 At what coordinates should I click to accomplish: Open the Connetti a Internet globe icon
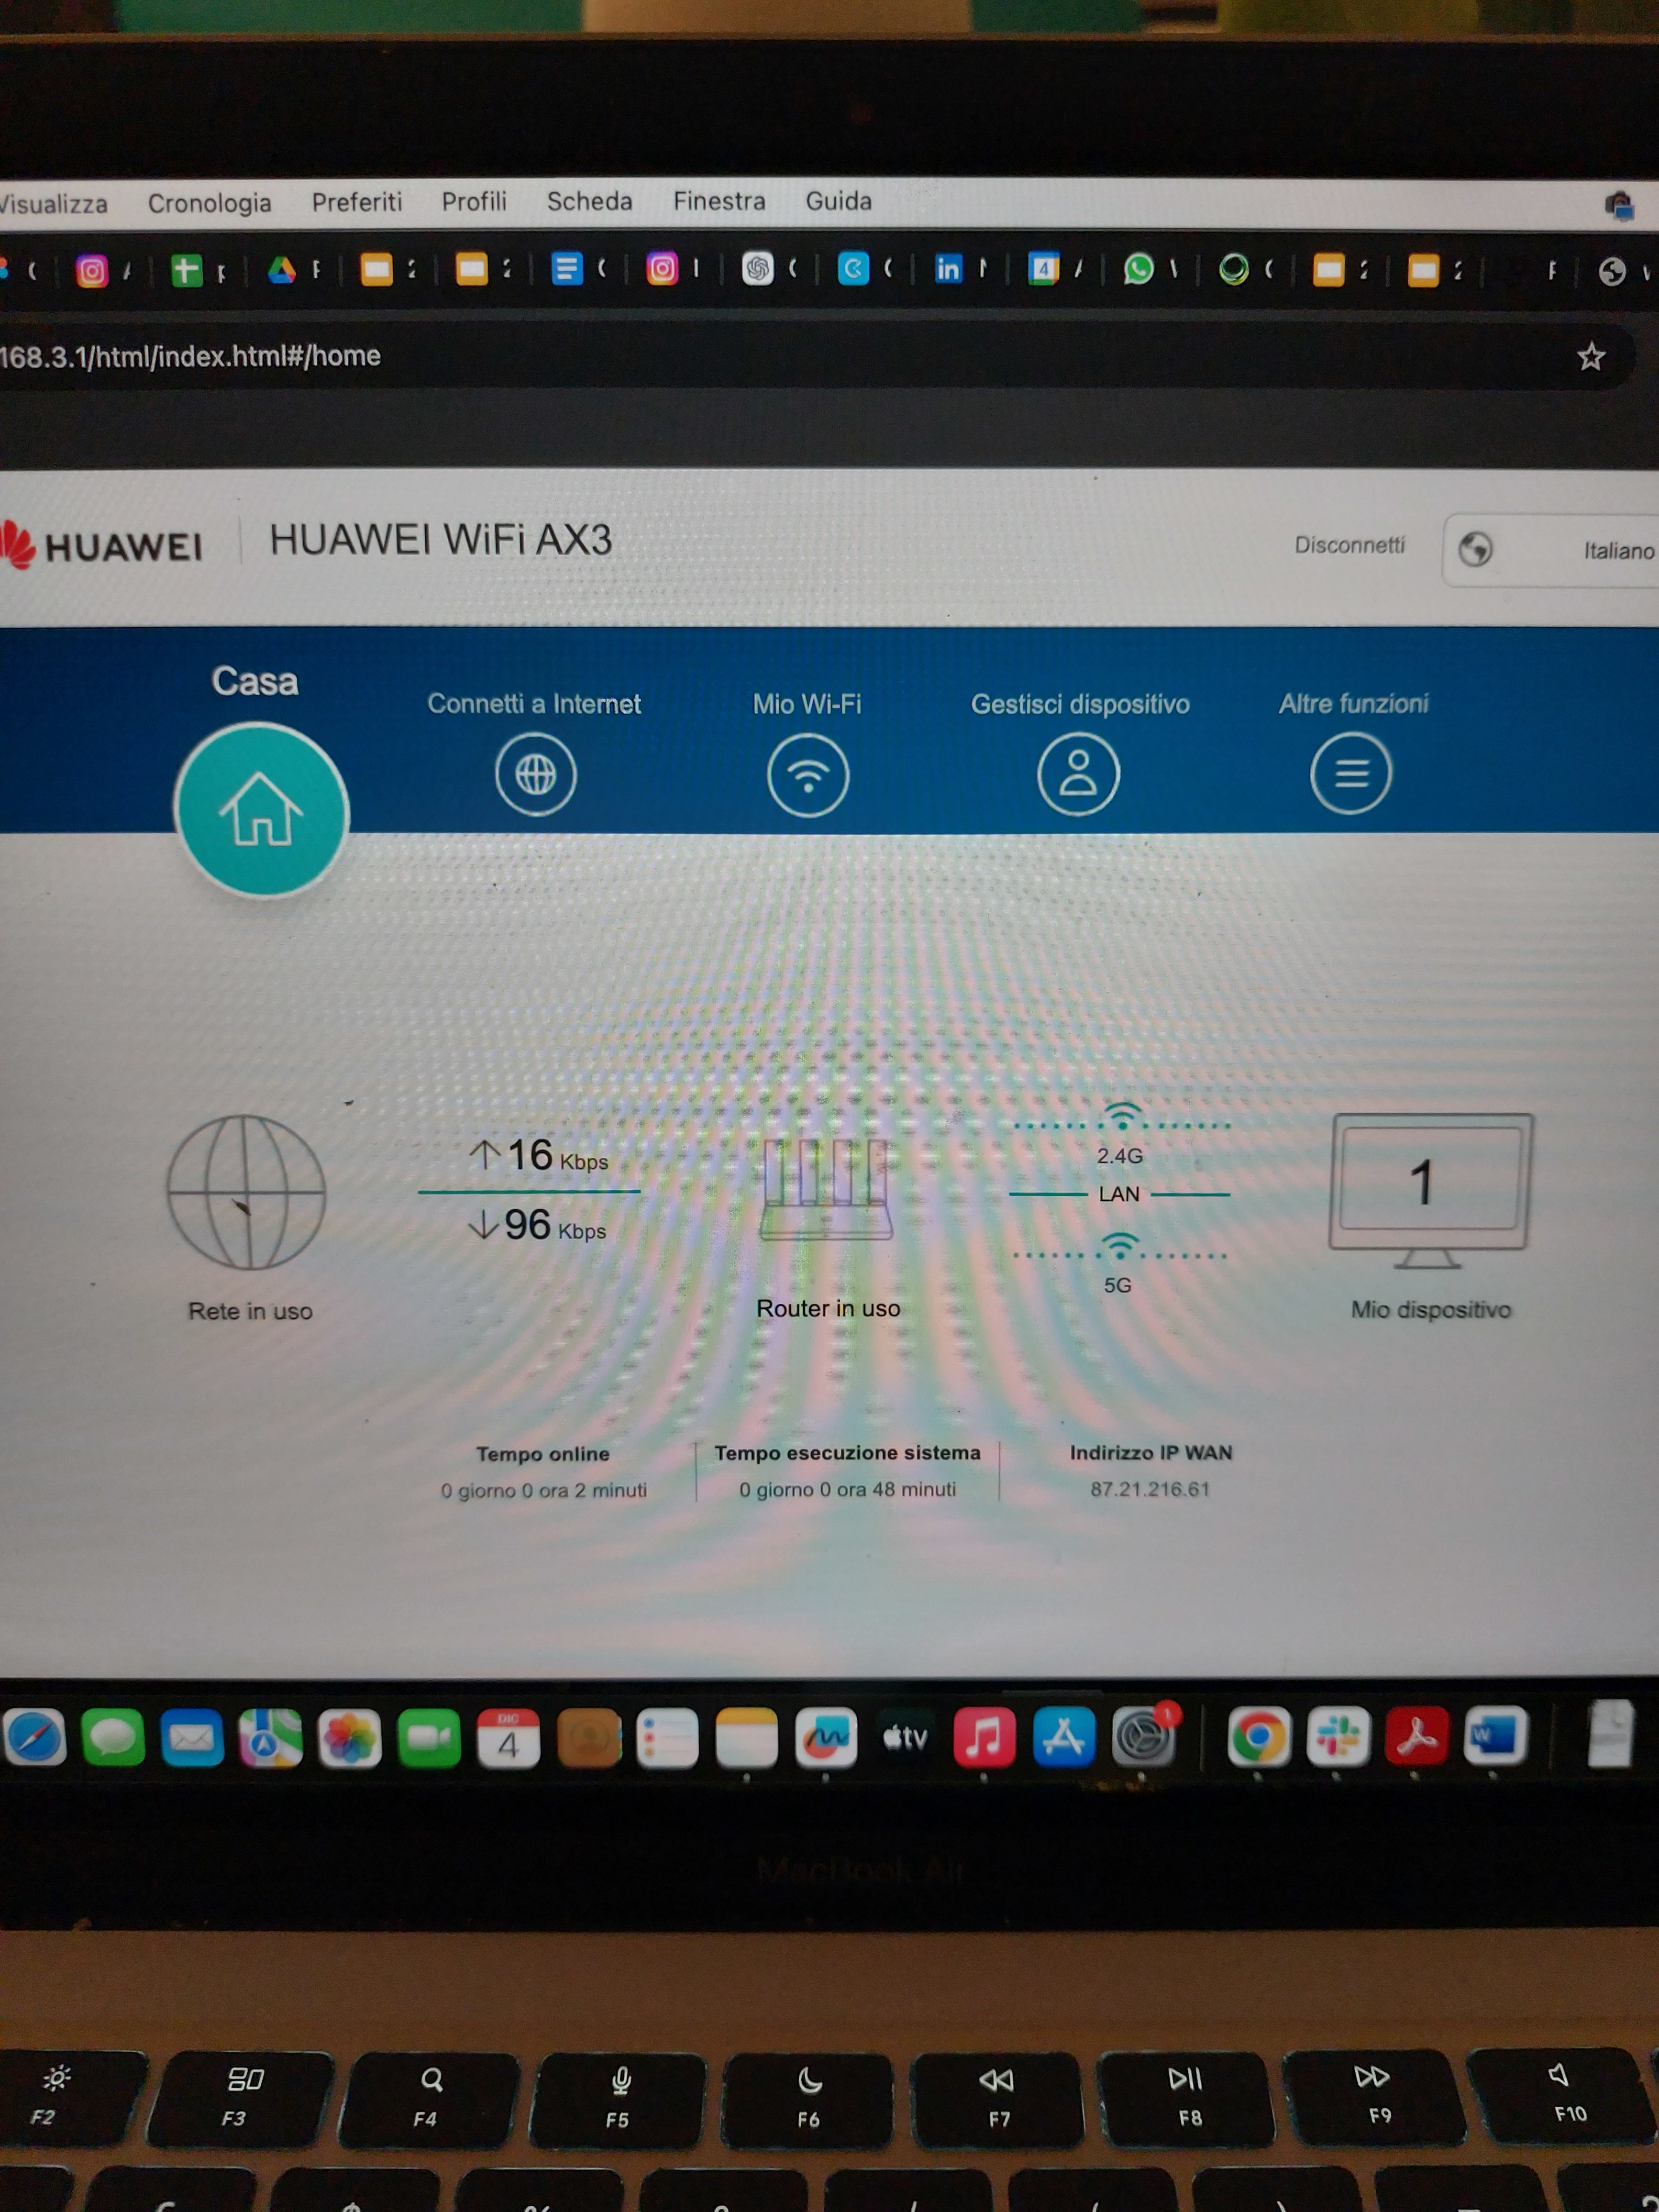[x=536, y=774]
